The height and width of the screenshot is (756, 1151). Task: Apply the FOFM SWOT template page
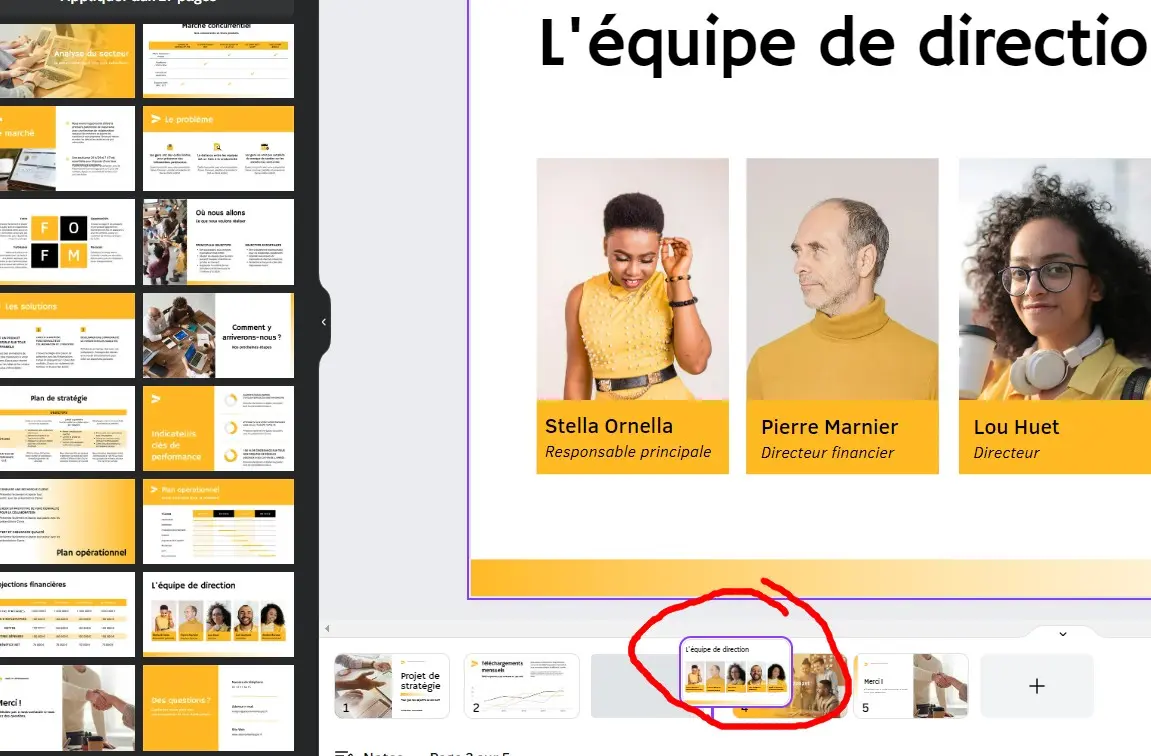coord(68,242)
